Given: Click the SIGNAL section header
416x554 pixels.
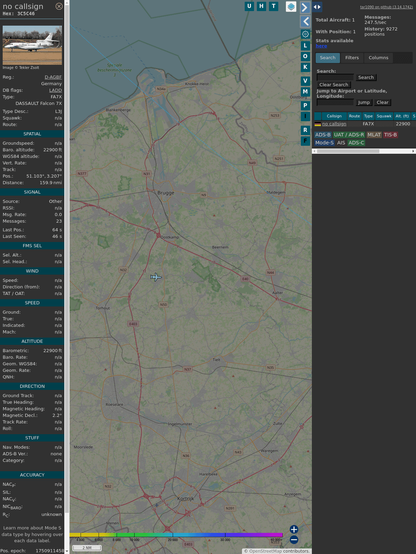Looking at the screenshot, I should (32, 192).
